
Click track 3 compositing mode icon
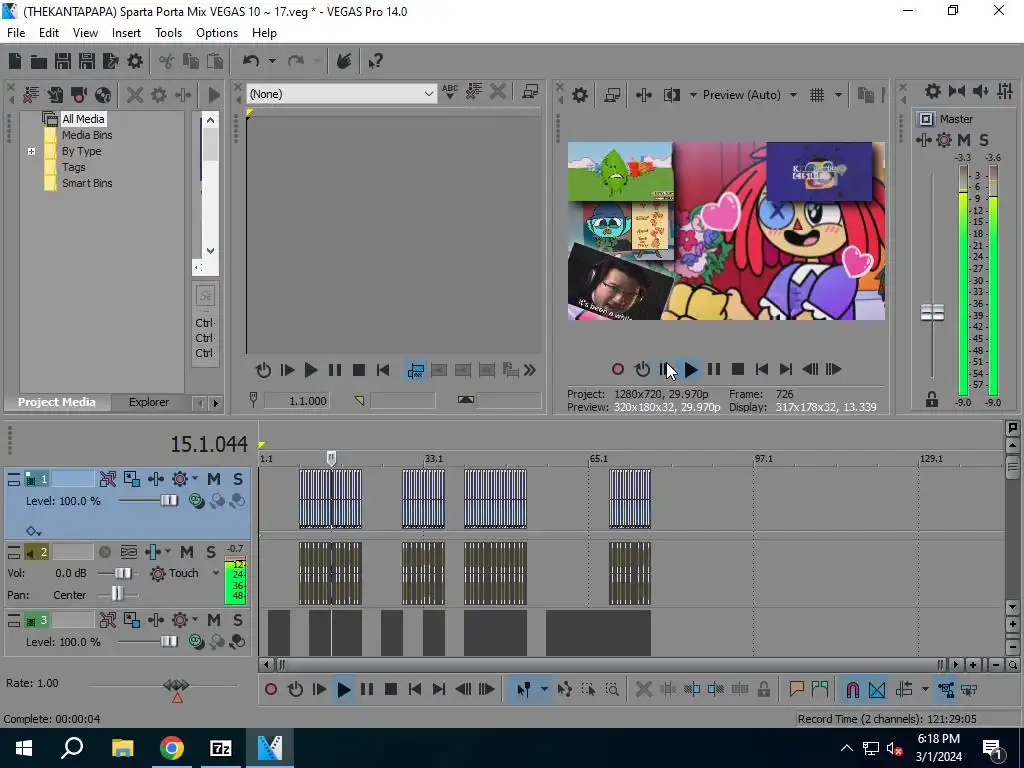[x=238, y=642]
